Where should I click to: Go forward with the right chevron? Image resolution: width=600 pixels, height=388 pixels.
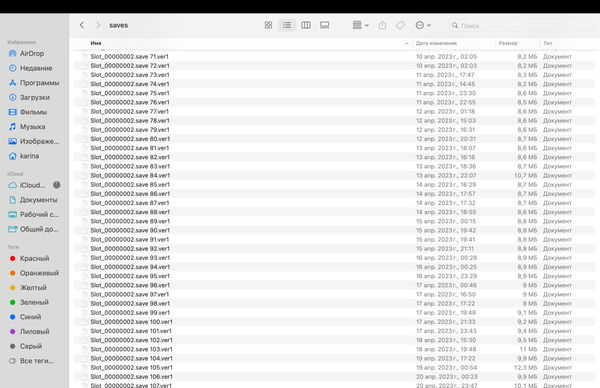coord(98,25)
